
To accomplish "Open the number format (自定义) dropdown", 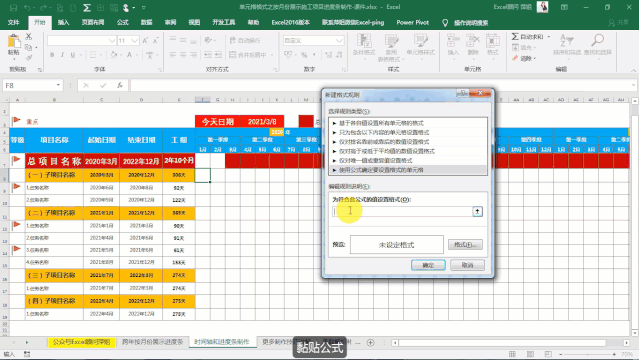I will (339, 40).
